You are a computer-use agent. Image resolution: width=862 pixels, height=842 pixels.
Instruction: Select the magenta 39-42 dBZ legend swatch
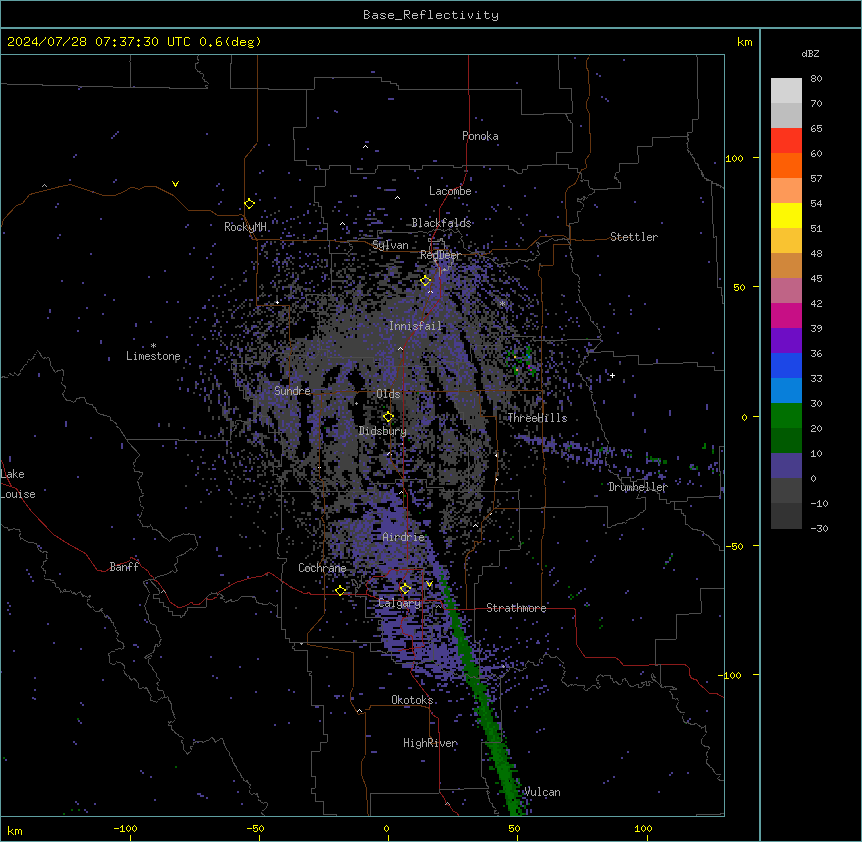coord(786,315)
